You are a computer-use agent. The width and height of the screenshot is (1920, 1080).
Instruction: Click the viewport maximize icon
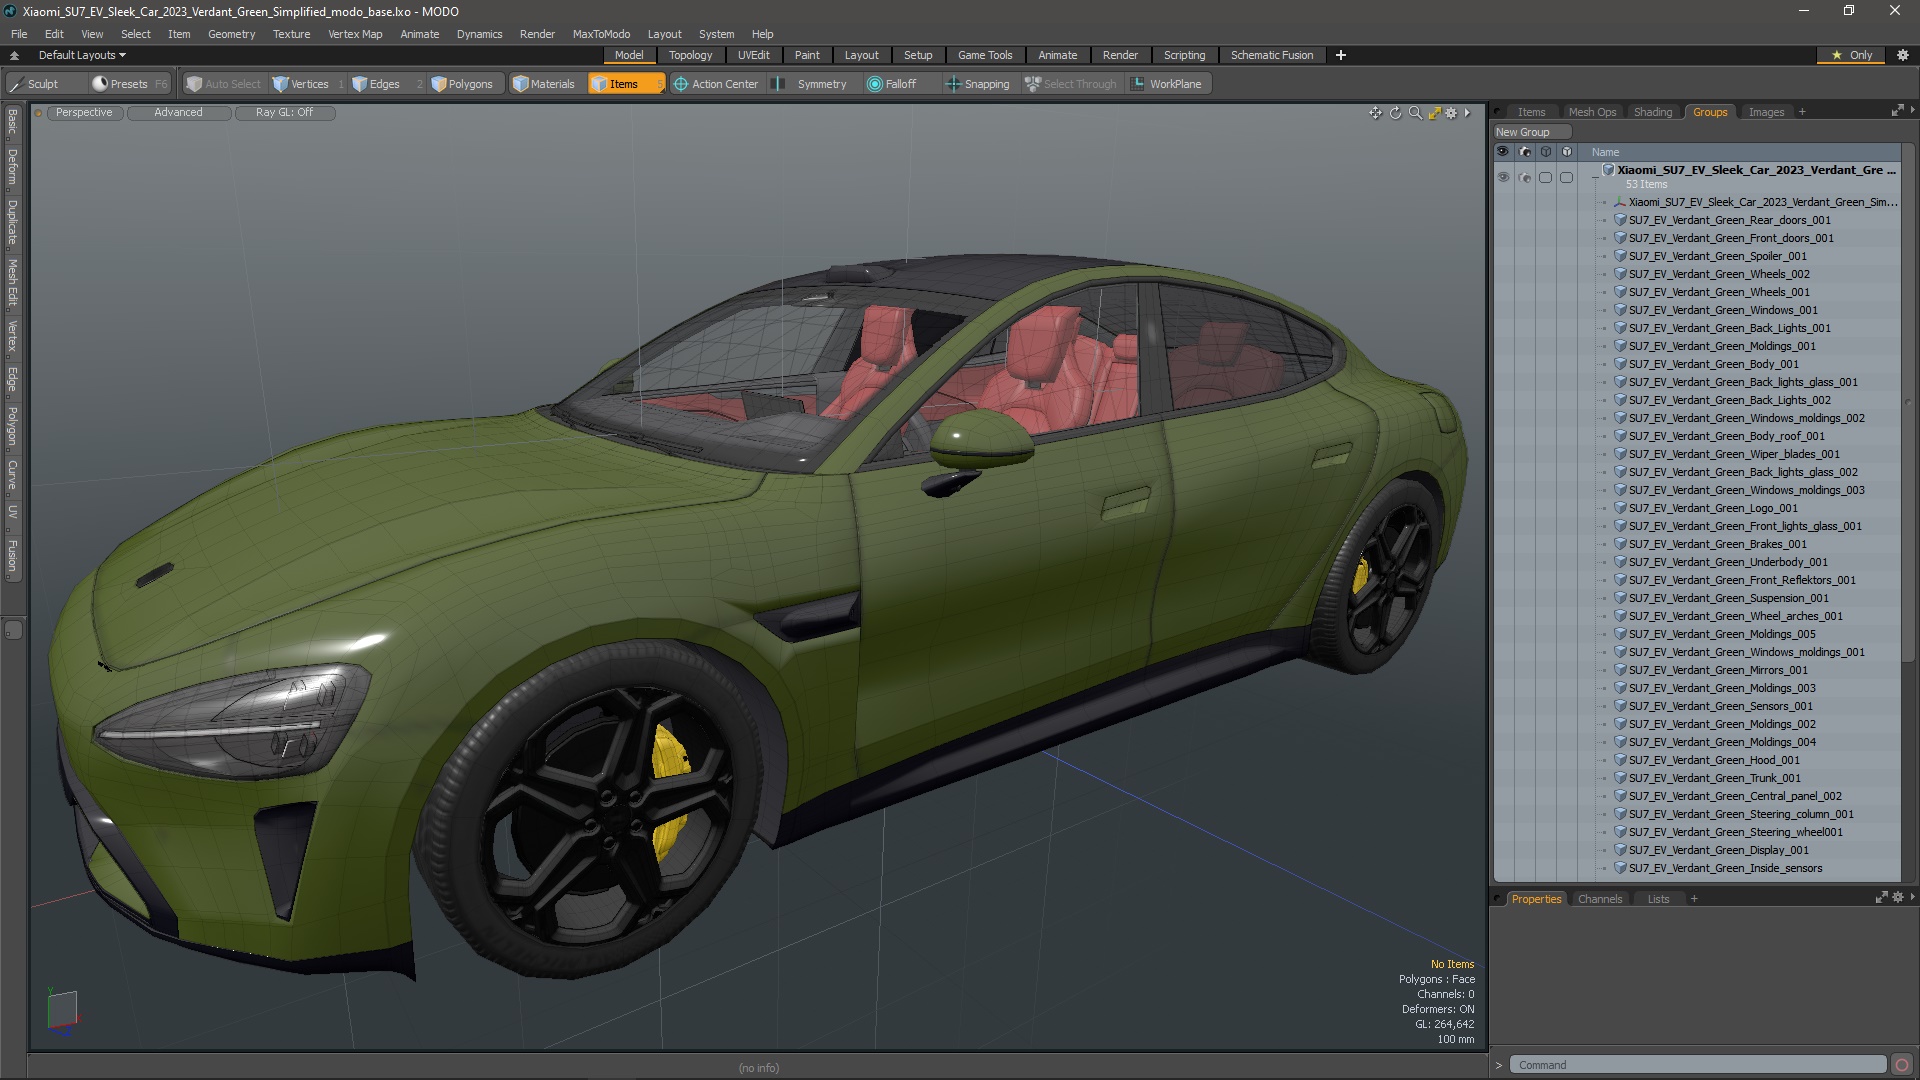pyautogui.click(x=1434, y=113)
